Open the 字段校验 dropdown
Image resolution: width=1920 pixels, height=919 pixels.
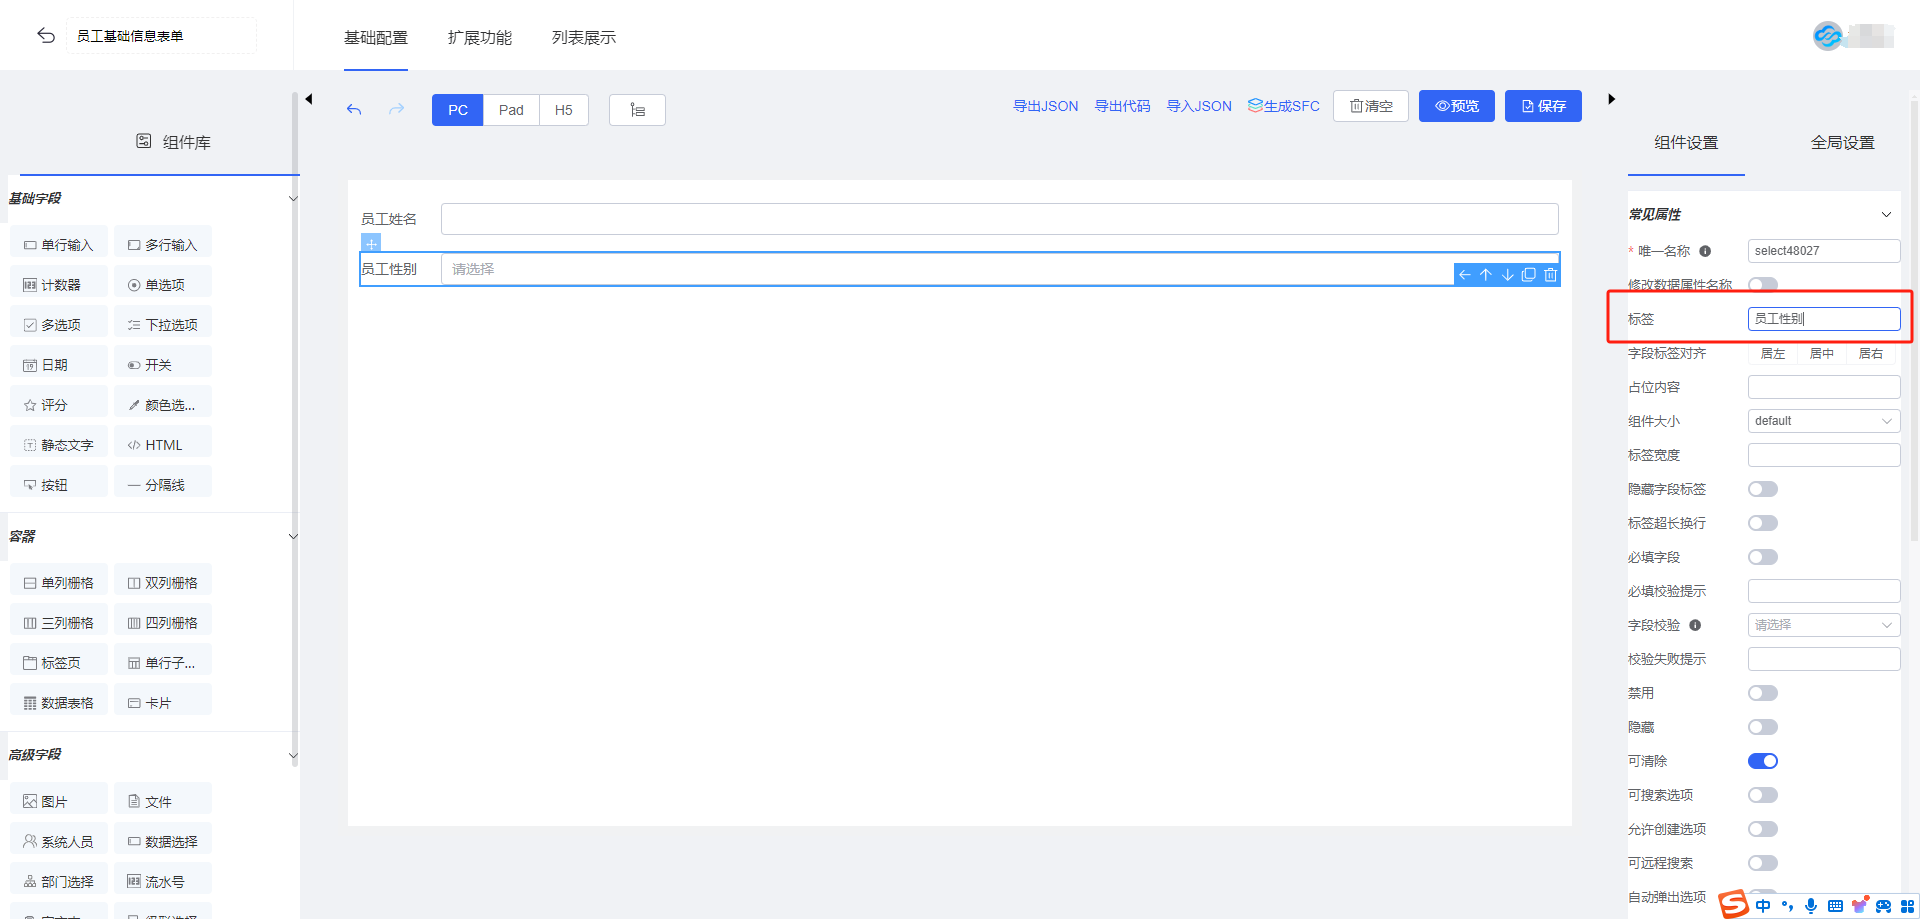coord(1823,625)
